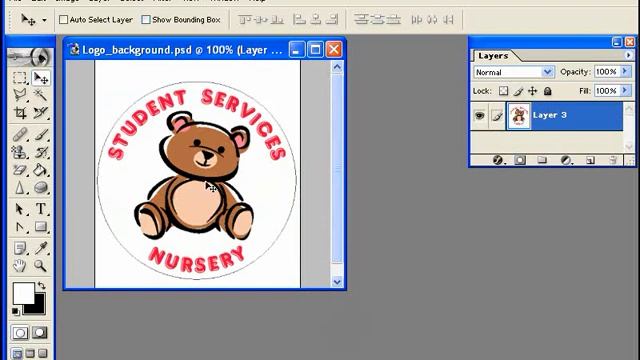The image size is (640, 360).
Task: Click the Distribute Top Edges icon
Action: click(361, 19)
